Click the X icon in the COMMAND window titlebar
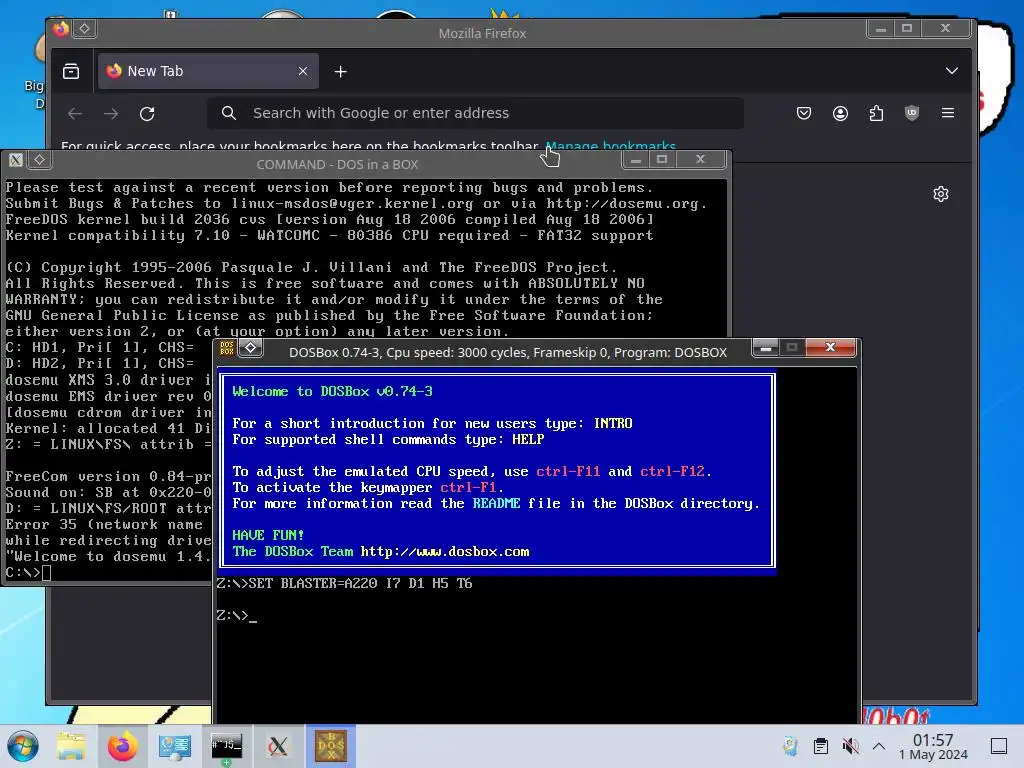 (x=16, y=160)
